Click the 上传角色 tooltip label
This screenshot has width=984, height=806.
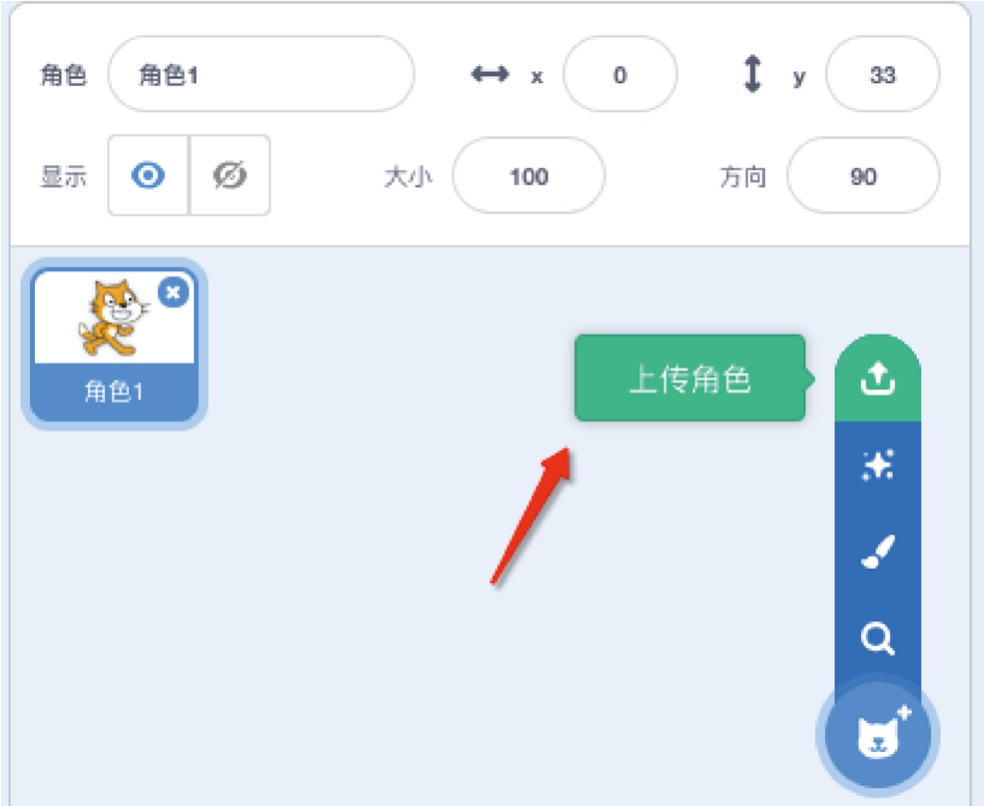[x=690, y=379]
